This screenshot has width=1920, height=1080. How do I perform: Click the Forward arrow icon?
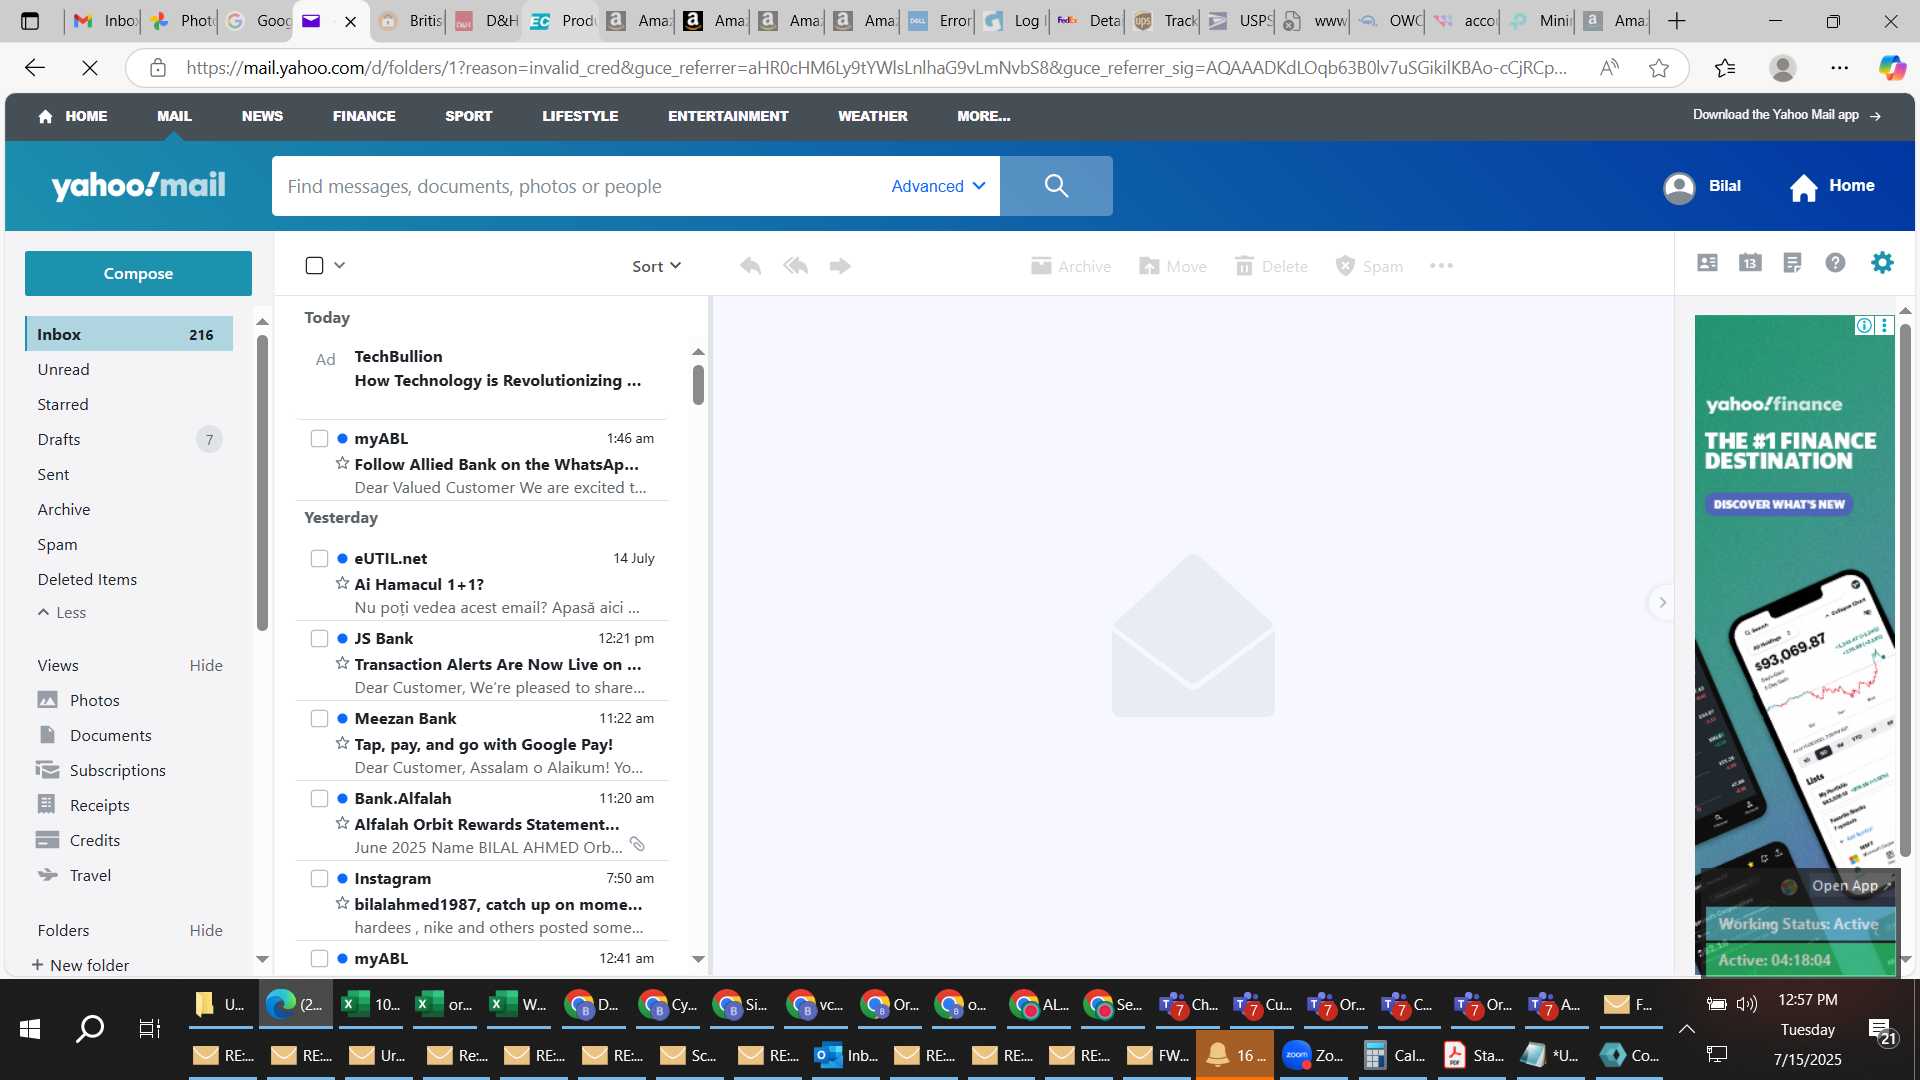coord(840,266)
